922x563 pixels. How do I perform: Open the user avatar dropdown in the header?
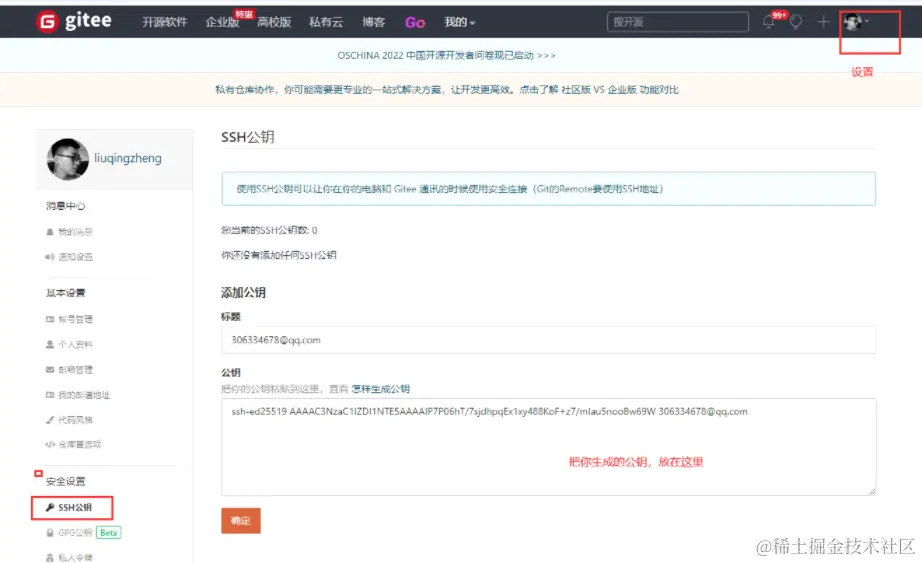(856, 22)
